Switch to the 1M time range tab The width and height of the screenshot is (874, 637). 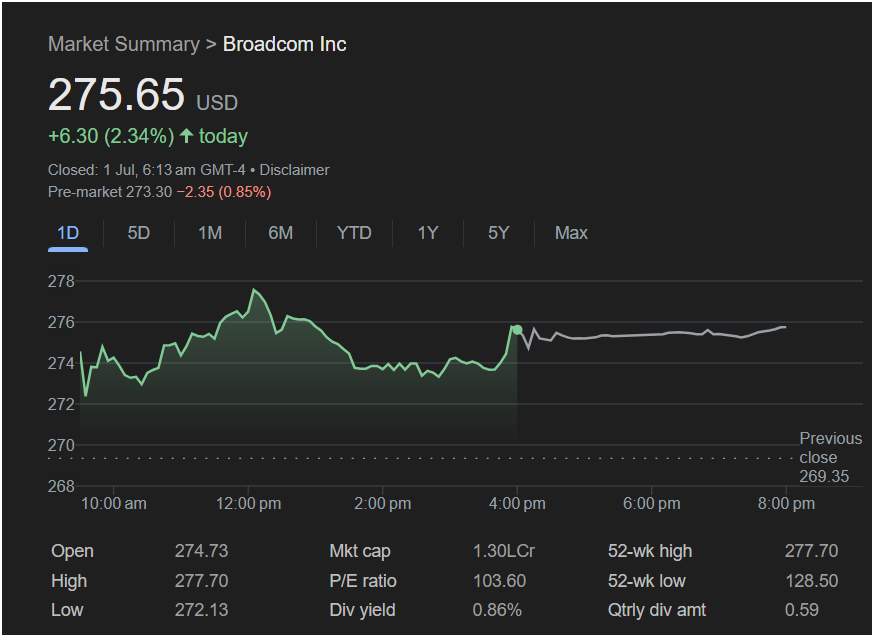coord(210,233)
